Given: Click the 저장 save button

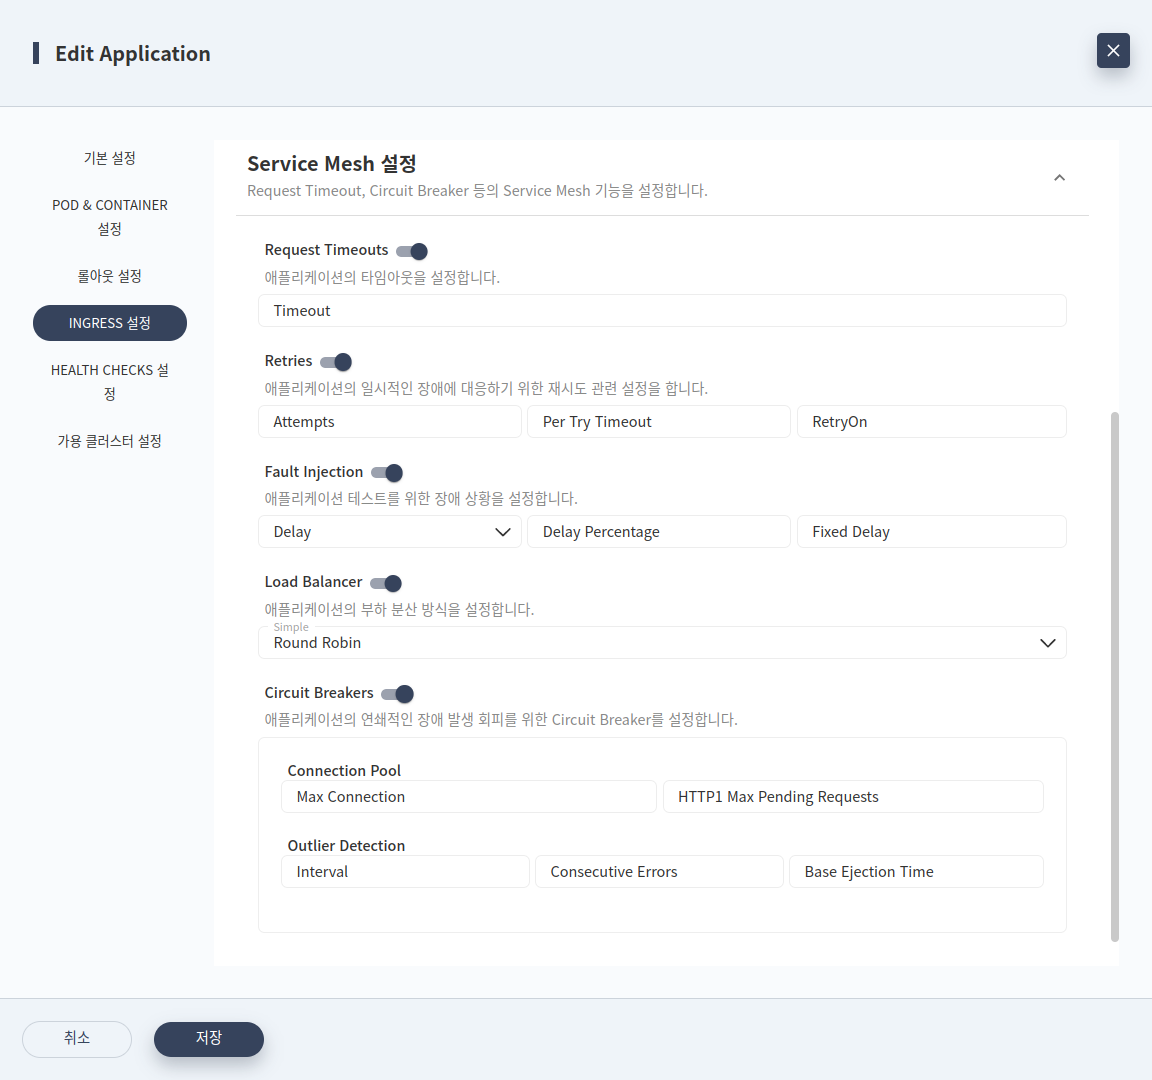Looking at the screenshot, I should pos(209,1039).
